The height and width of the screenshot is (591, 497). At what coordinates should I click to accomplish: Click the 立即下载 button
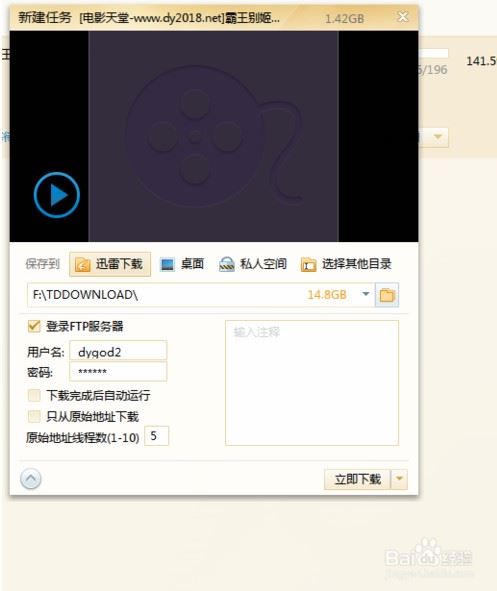pyautogui.click(x=357, y=479)
